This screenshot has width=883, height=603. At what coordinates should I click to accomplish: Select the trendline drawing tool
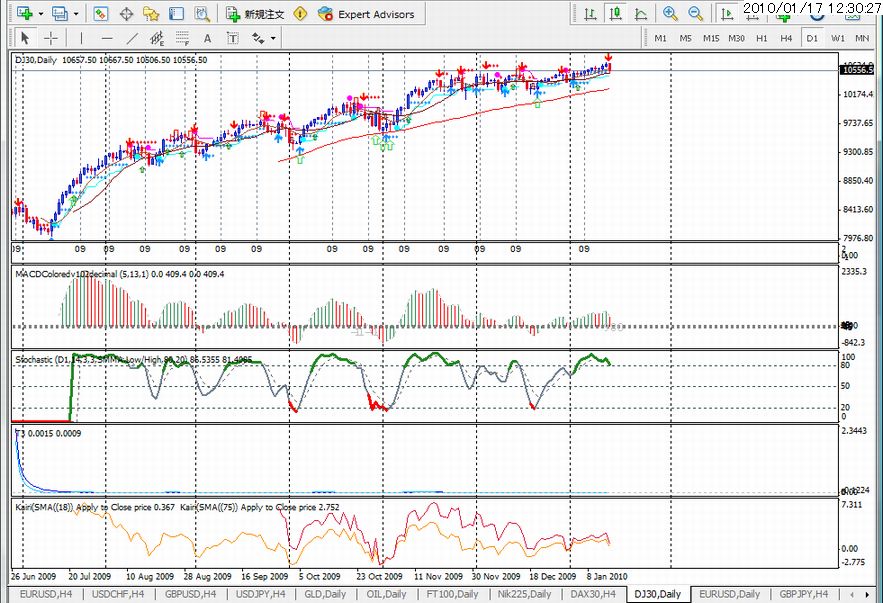132,38
